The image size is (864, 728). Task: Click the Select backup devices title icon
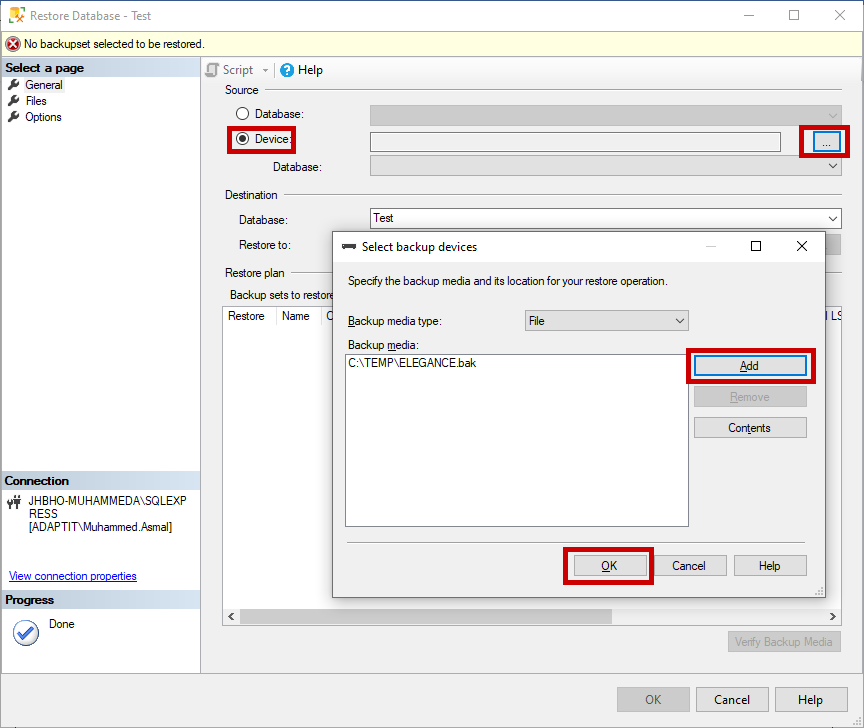[349, 246]
